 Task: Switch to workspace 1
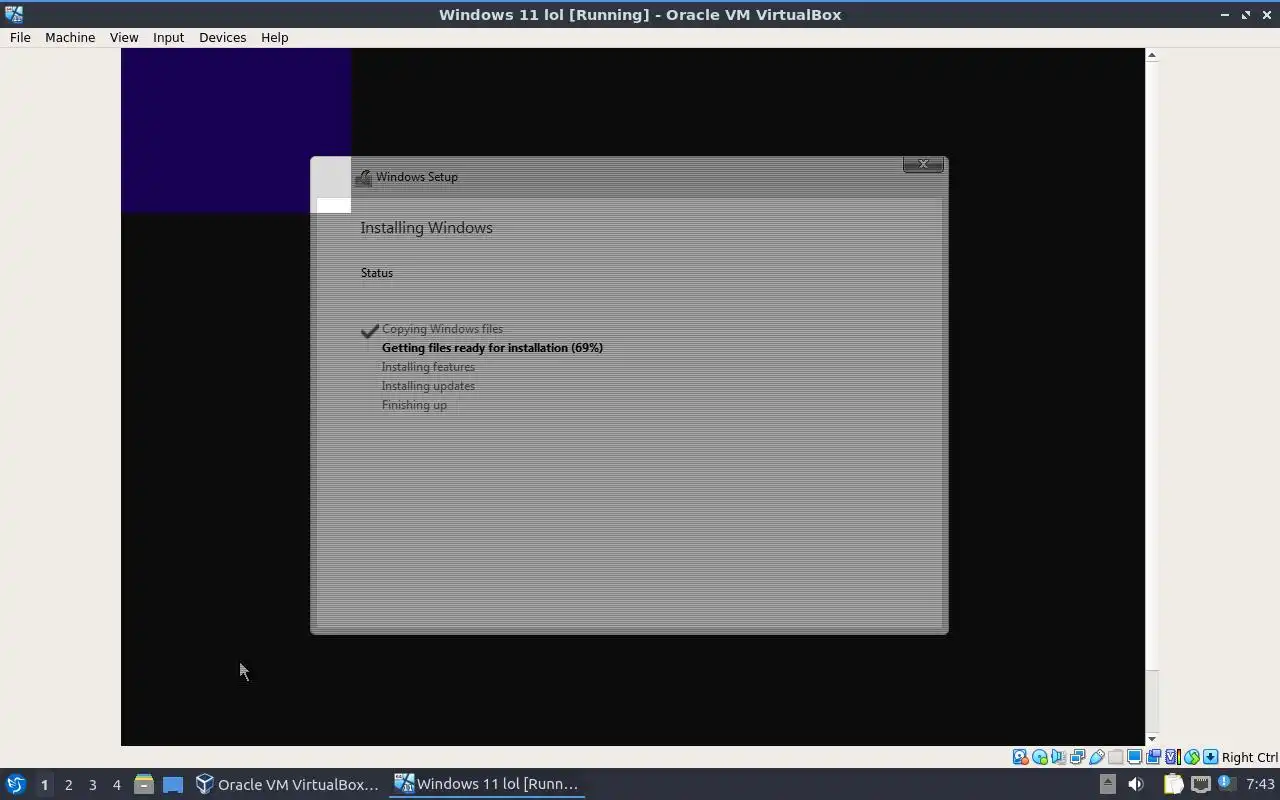tap(44, 785)
